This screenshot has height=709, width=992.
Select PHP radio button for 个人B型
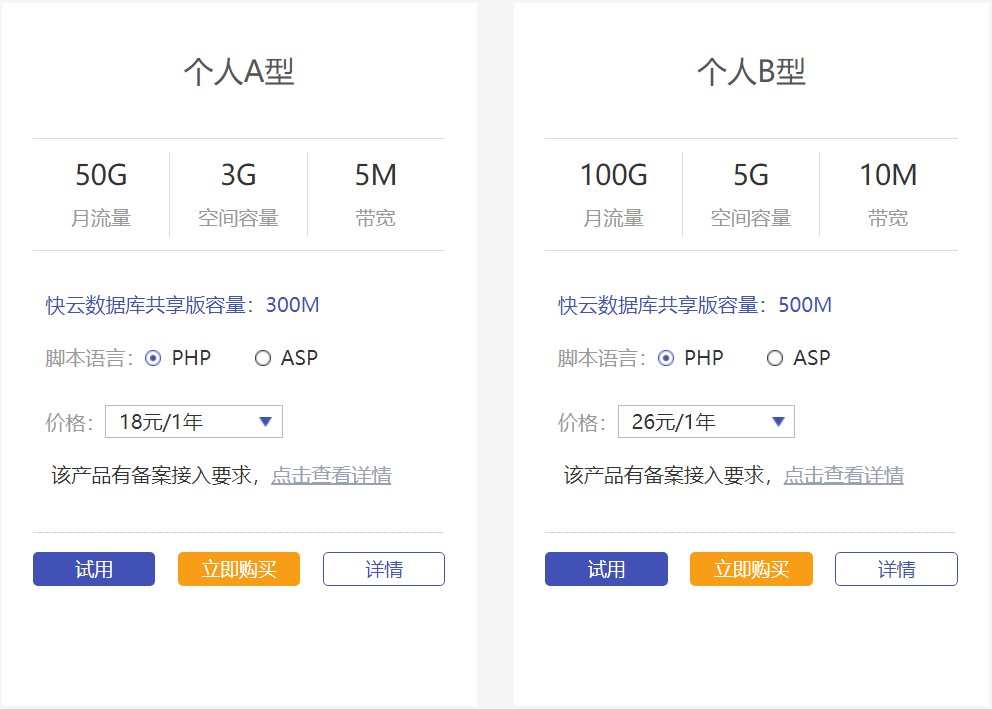tap(666, 358)
